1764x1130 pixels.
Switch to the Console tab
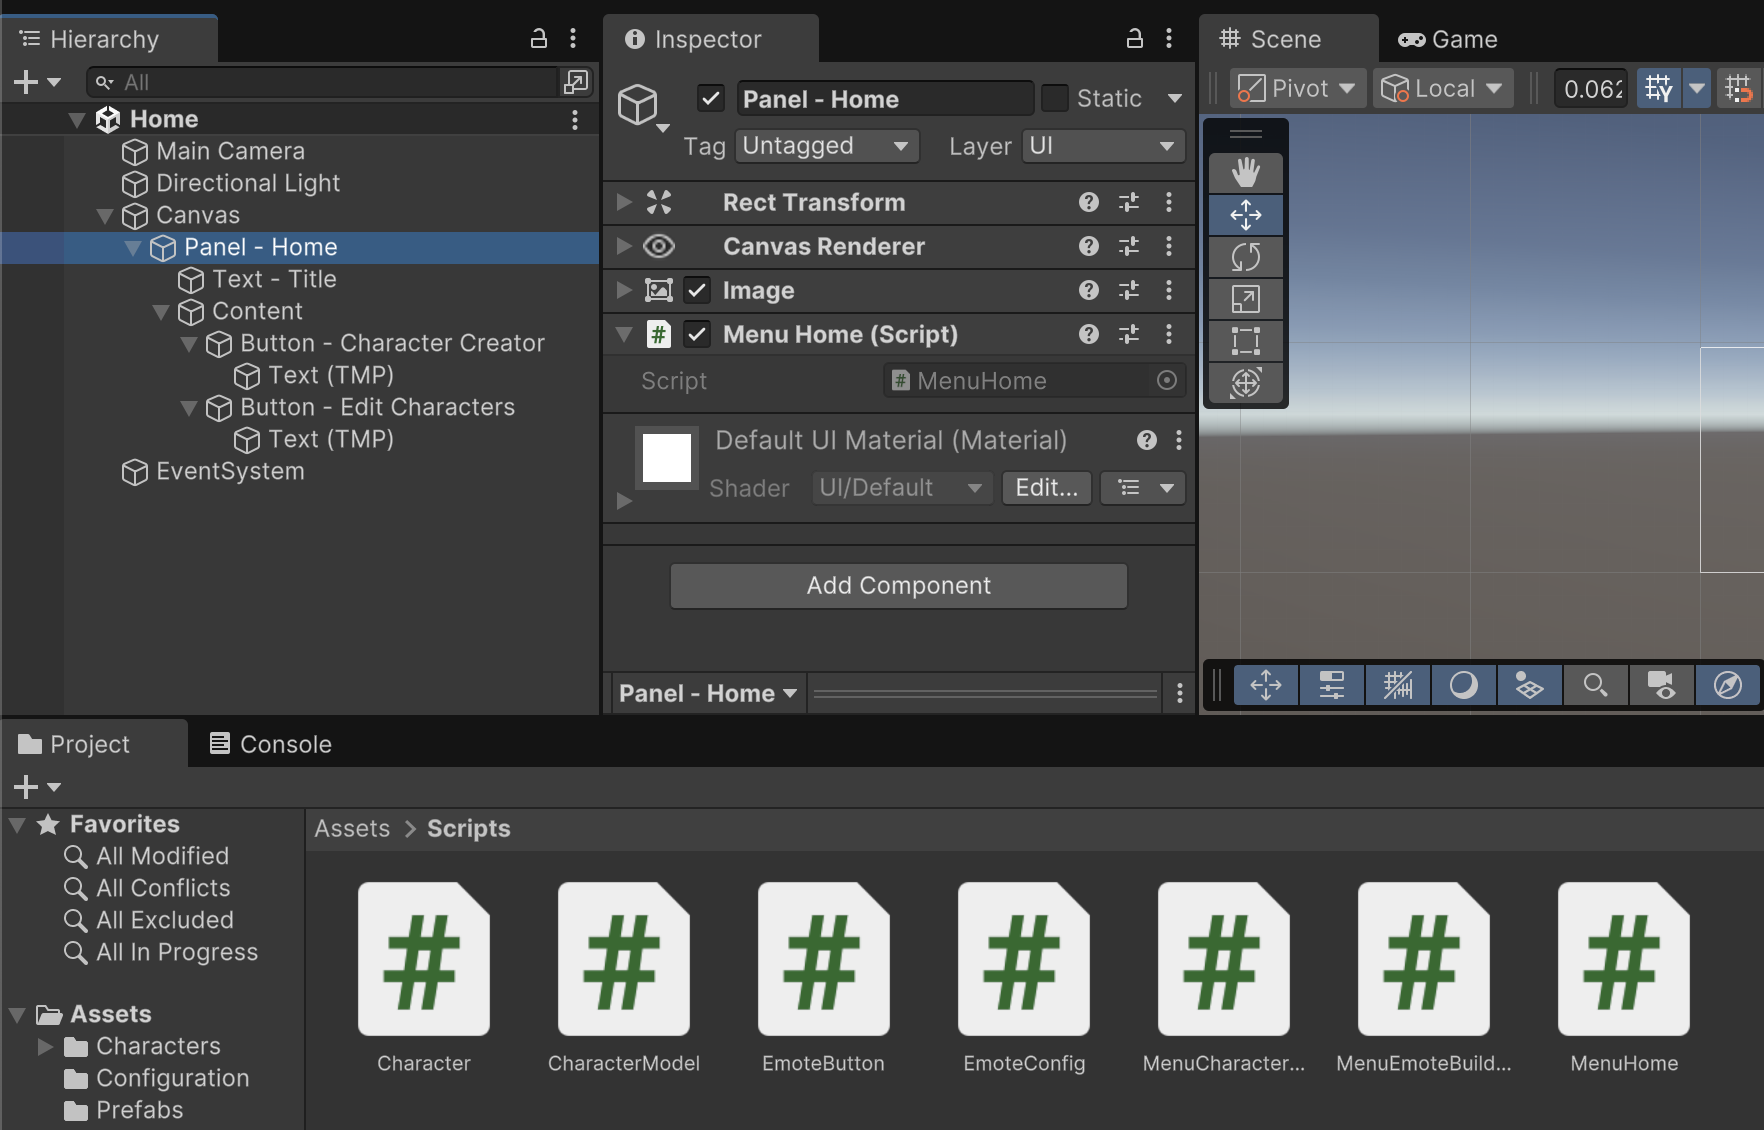tap(270, 744)
